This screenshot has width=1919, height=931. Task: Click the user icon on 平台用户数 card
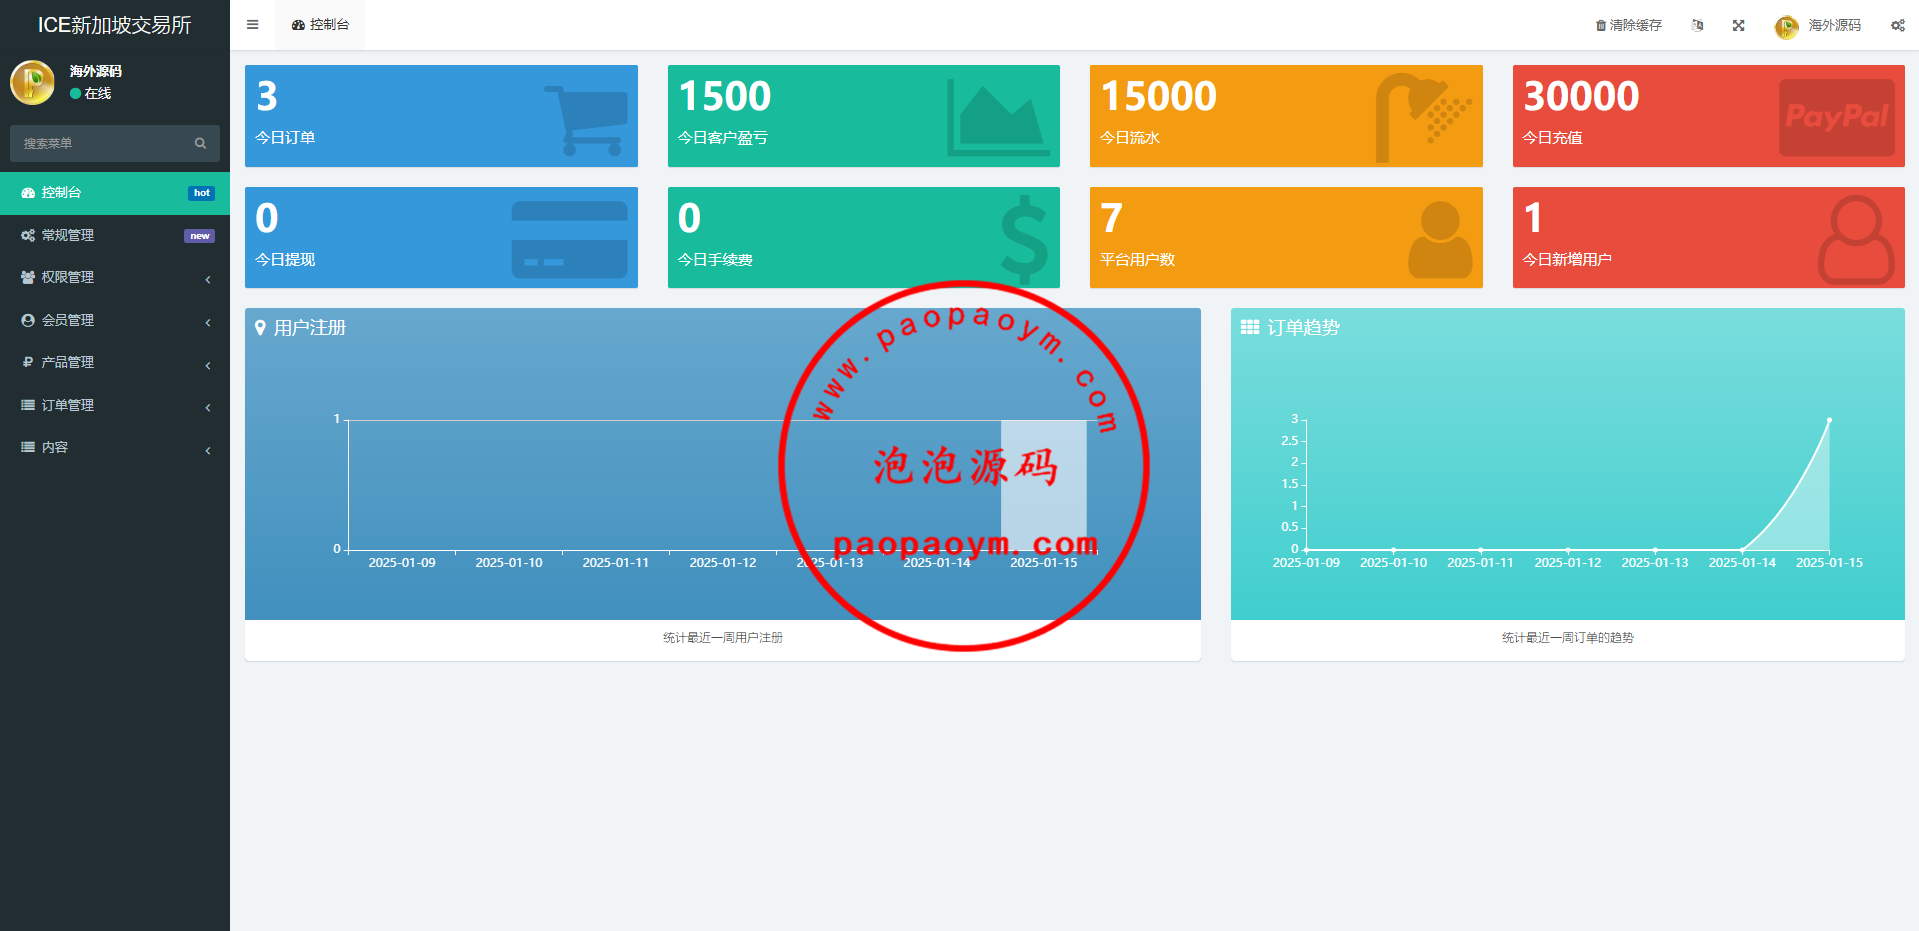point(1440,240)
